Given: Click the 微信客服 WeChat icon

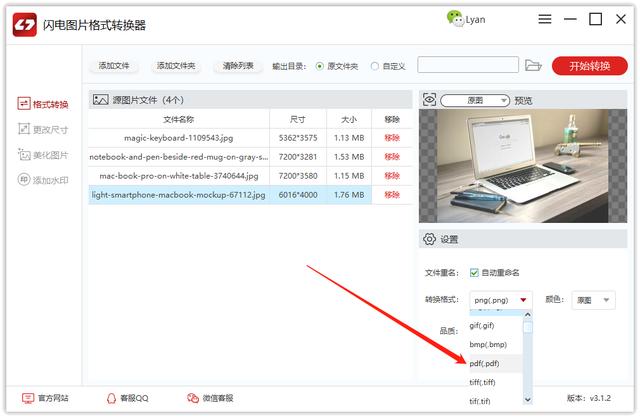Looking at the screenshot, I should [193, 398].
